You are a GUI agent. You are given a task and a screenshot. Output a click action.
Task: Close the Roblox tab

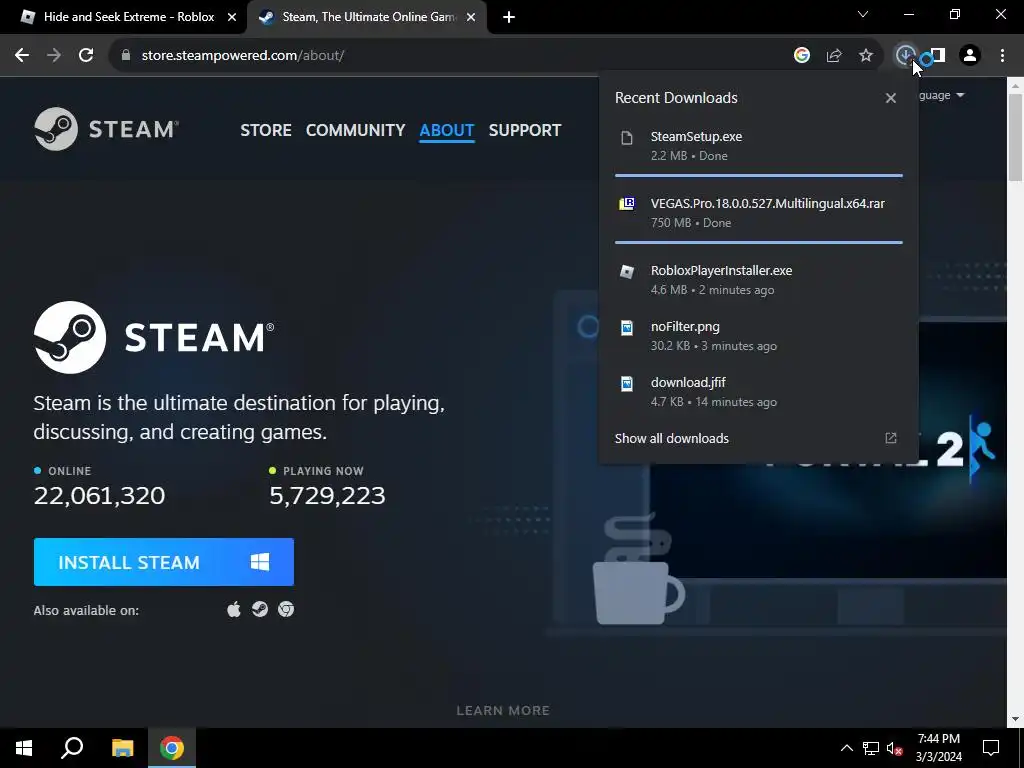232,17
